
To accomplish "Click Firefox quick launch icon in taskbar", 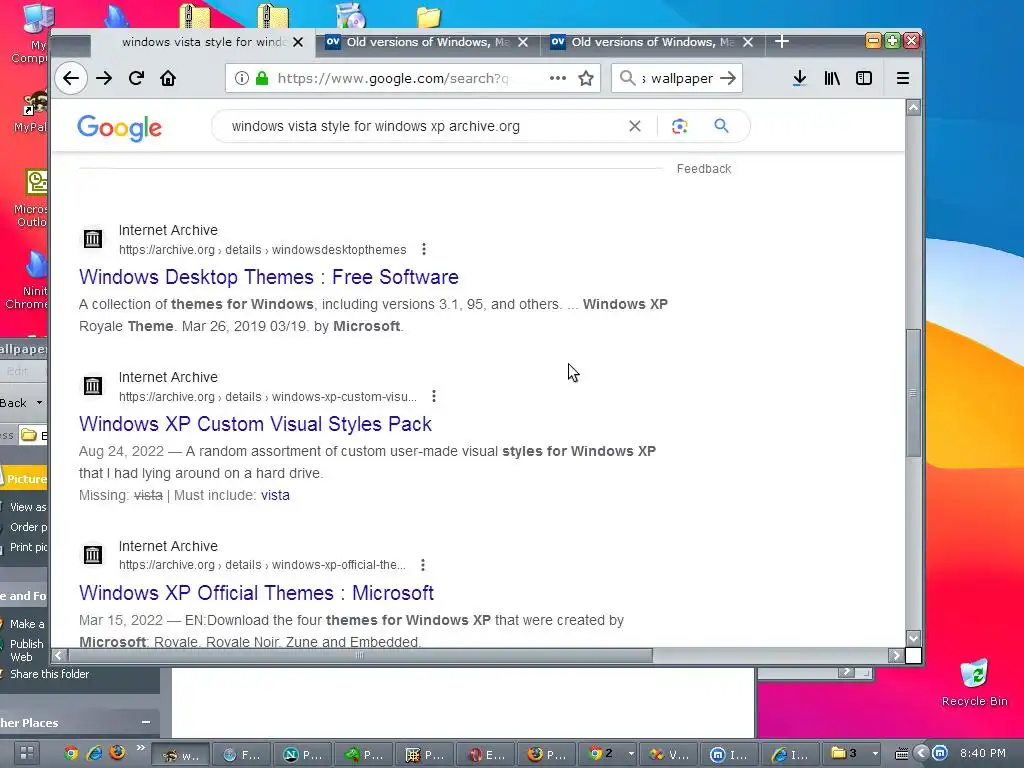I will [118, 753].
